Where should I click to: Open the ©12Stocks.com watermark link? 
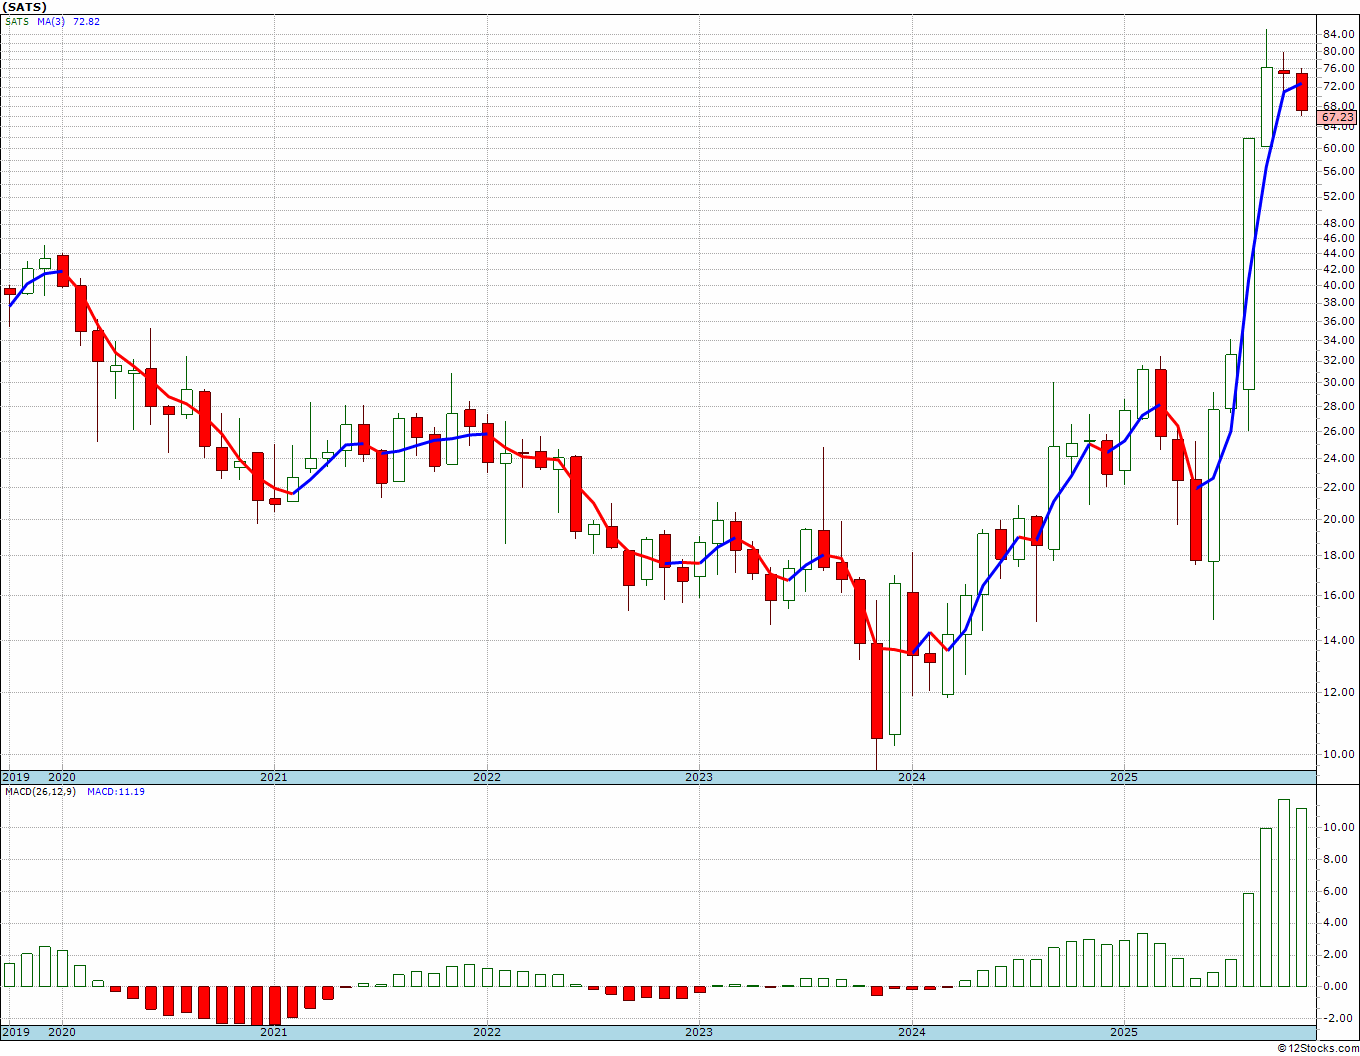1318,1048
